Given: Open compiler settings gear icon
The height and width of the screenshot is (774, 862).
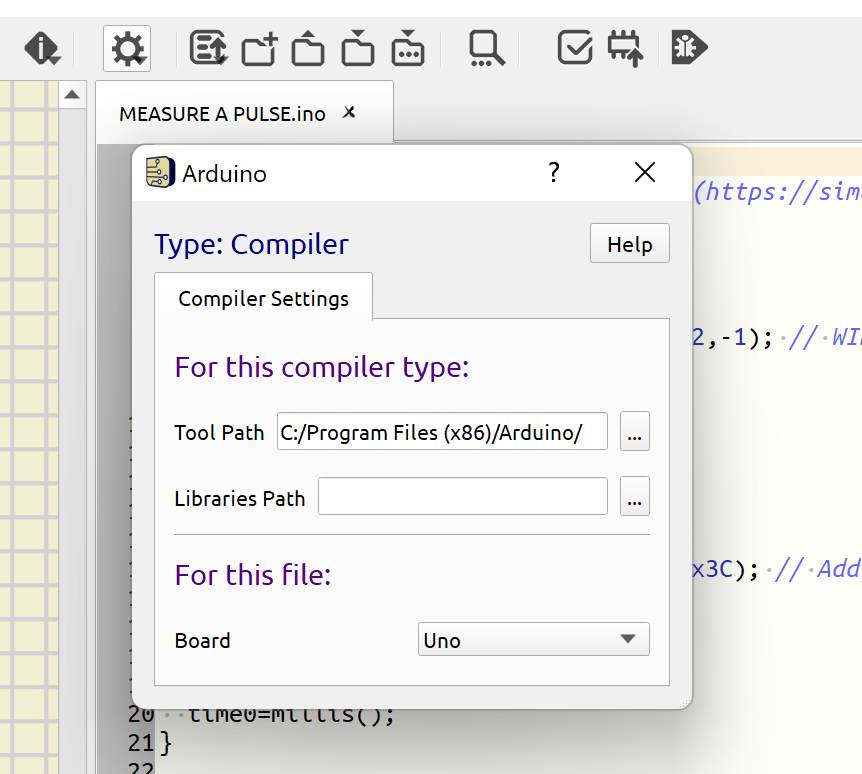Looking at the screenshot, I should coord(127,48).
